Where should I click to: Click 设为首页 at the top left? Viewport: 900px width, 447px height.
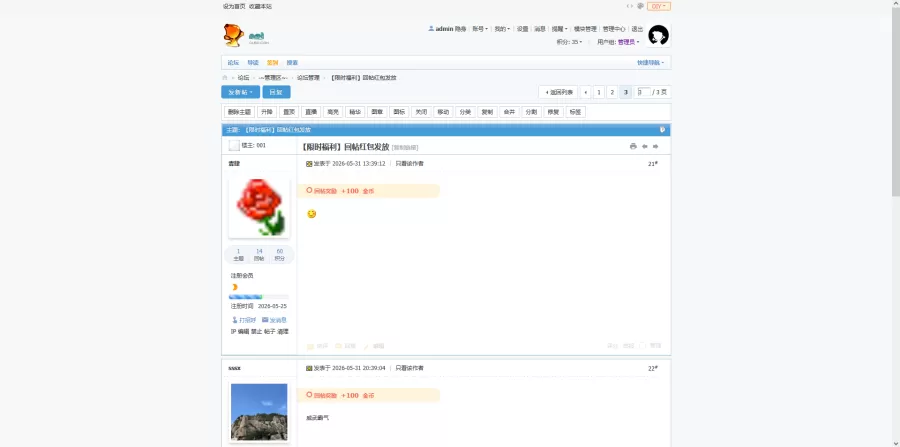(234, 6)
